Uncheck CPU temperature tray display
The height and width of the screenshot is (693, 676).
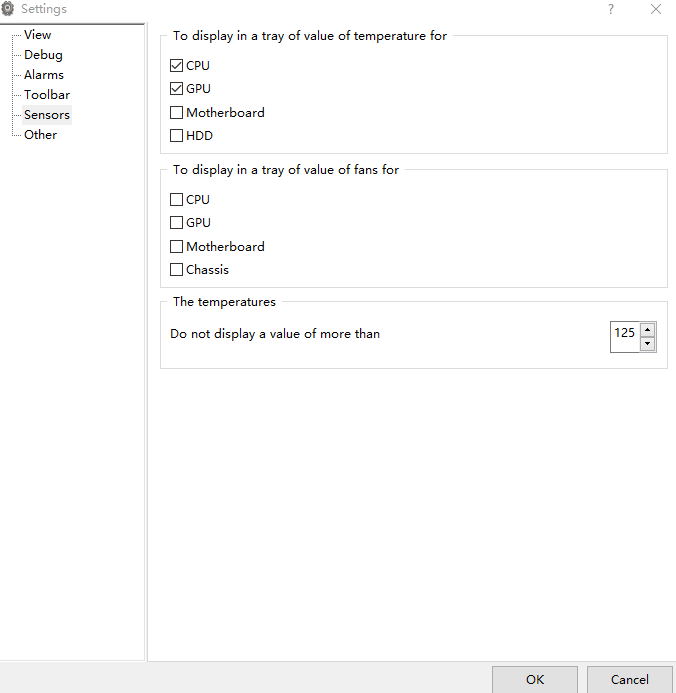point(176,65)
